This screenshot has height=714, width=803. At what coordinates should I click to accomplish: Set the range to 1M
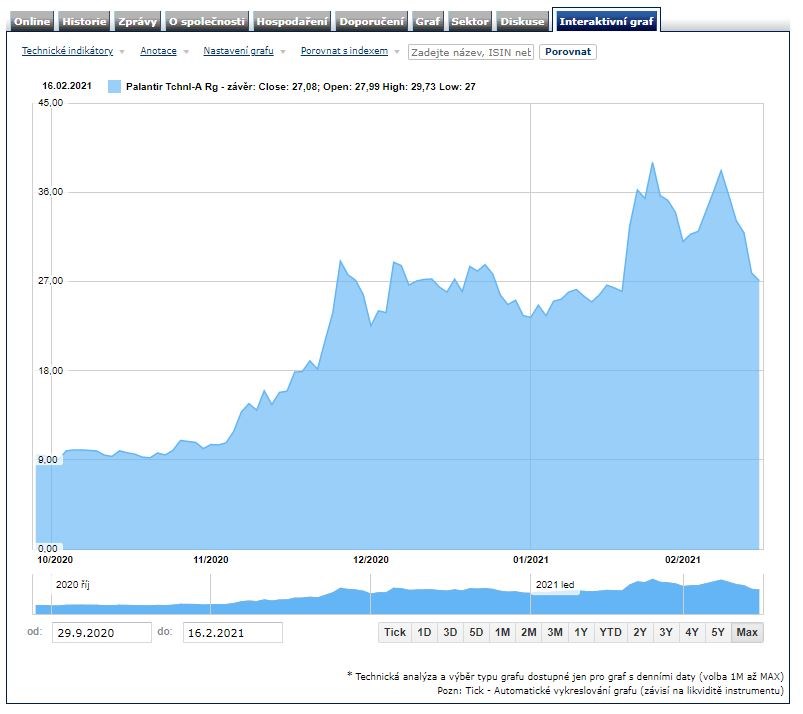(502, 632)
